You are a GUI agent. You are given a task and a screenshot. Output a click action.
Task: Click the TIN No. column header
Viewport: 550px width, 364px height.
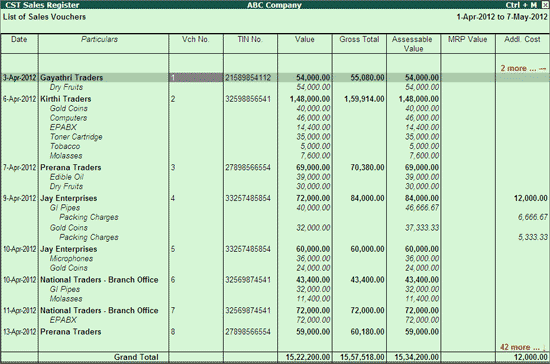coord(250,39)
